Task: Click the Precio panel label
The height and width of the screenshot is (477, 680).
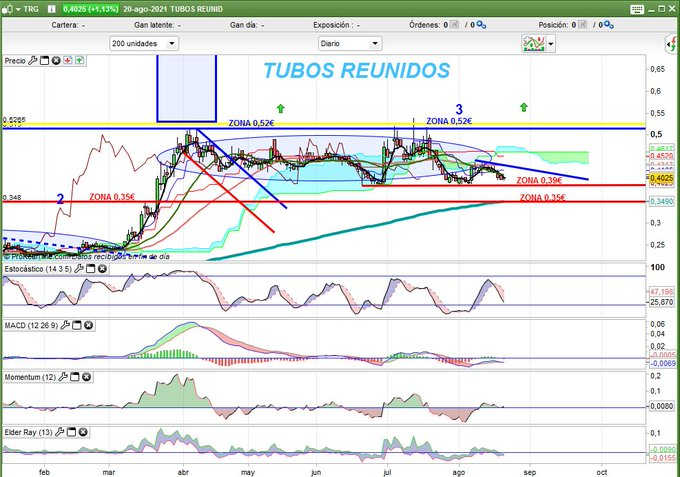Action: tap(15, 61)
